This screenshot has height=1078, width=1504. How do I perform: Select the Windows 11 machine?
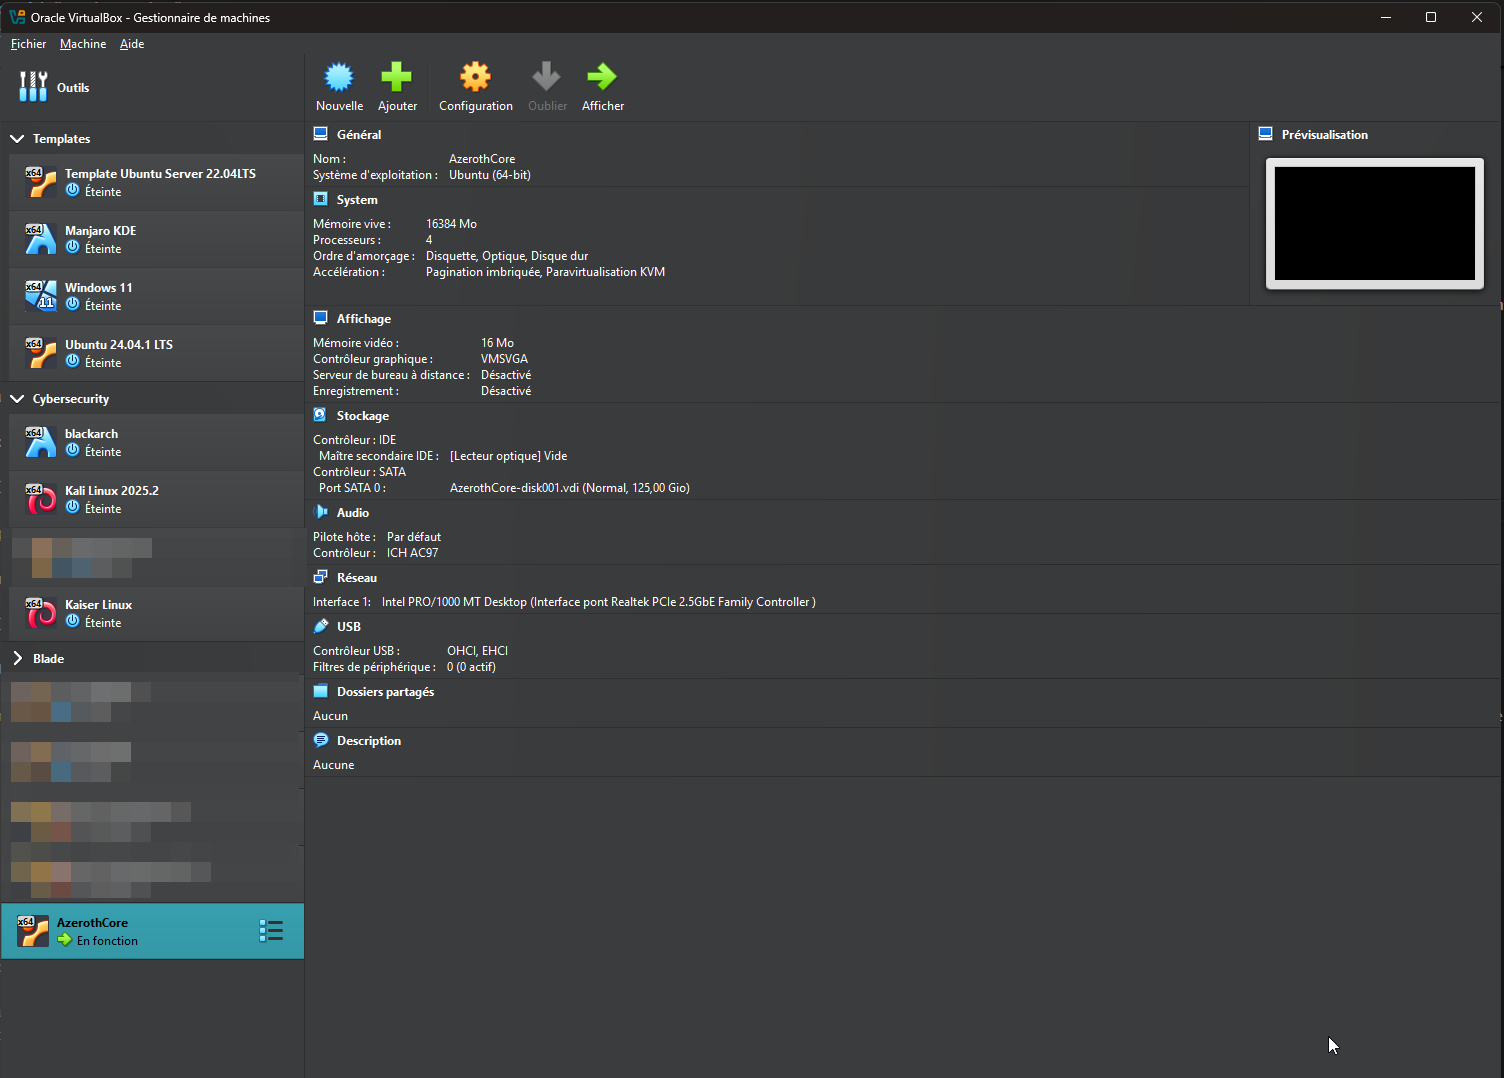coord(156,296)
